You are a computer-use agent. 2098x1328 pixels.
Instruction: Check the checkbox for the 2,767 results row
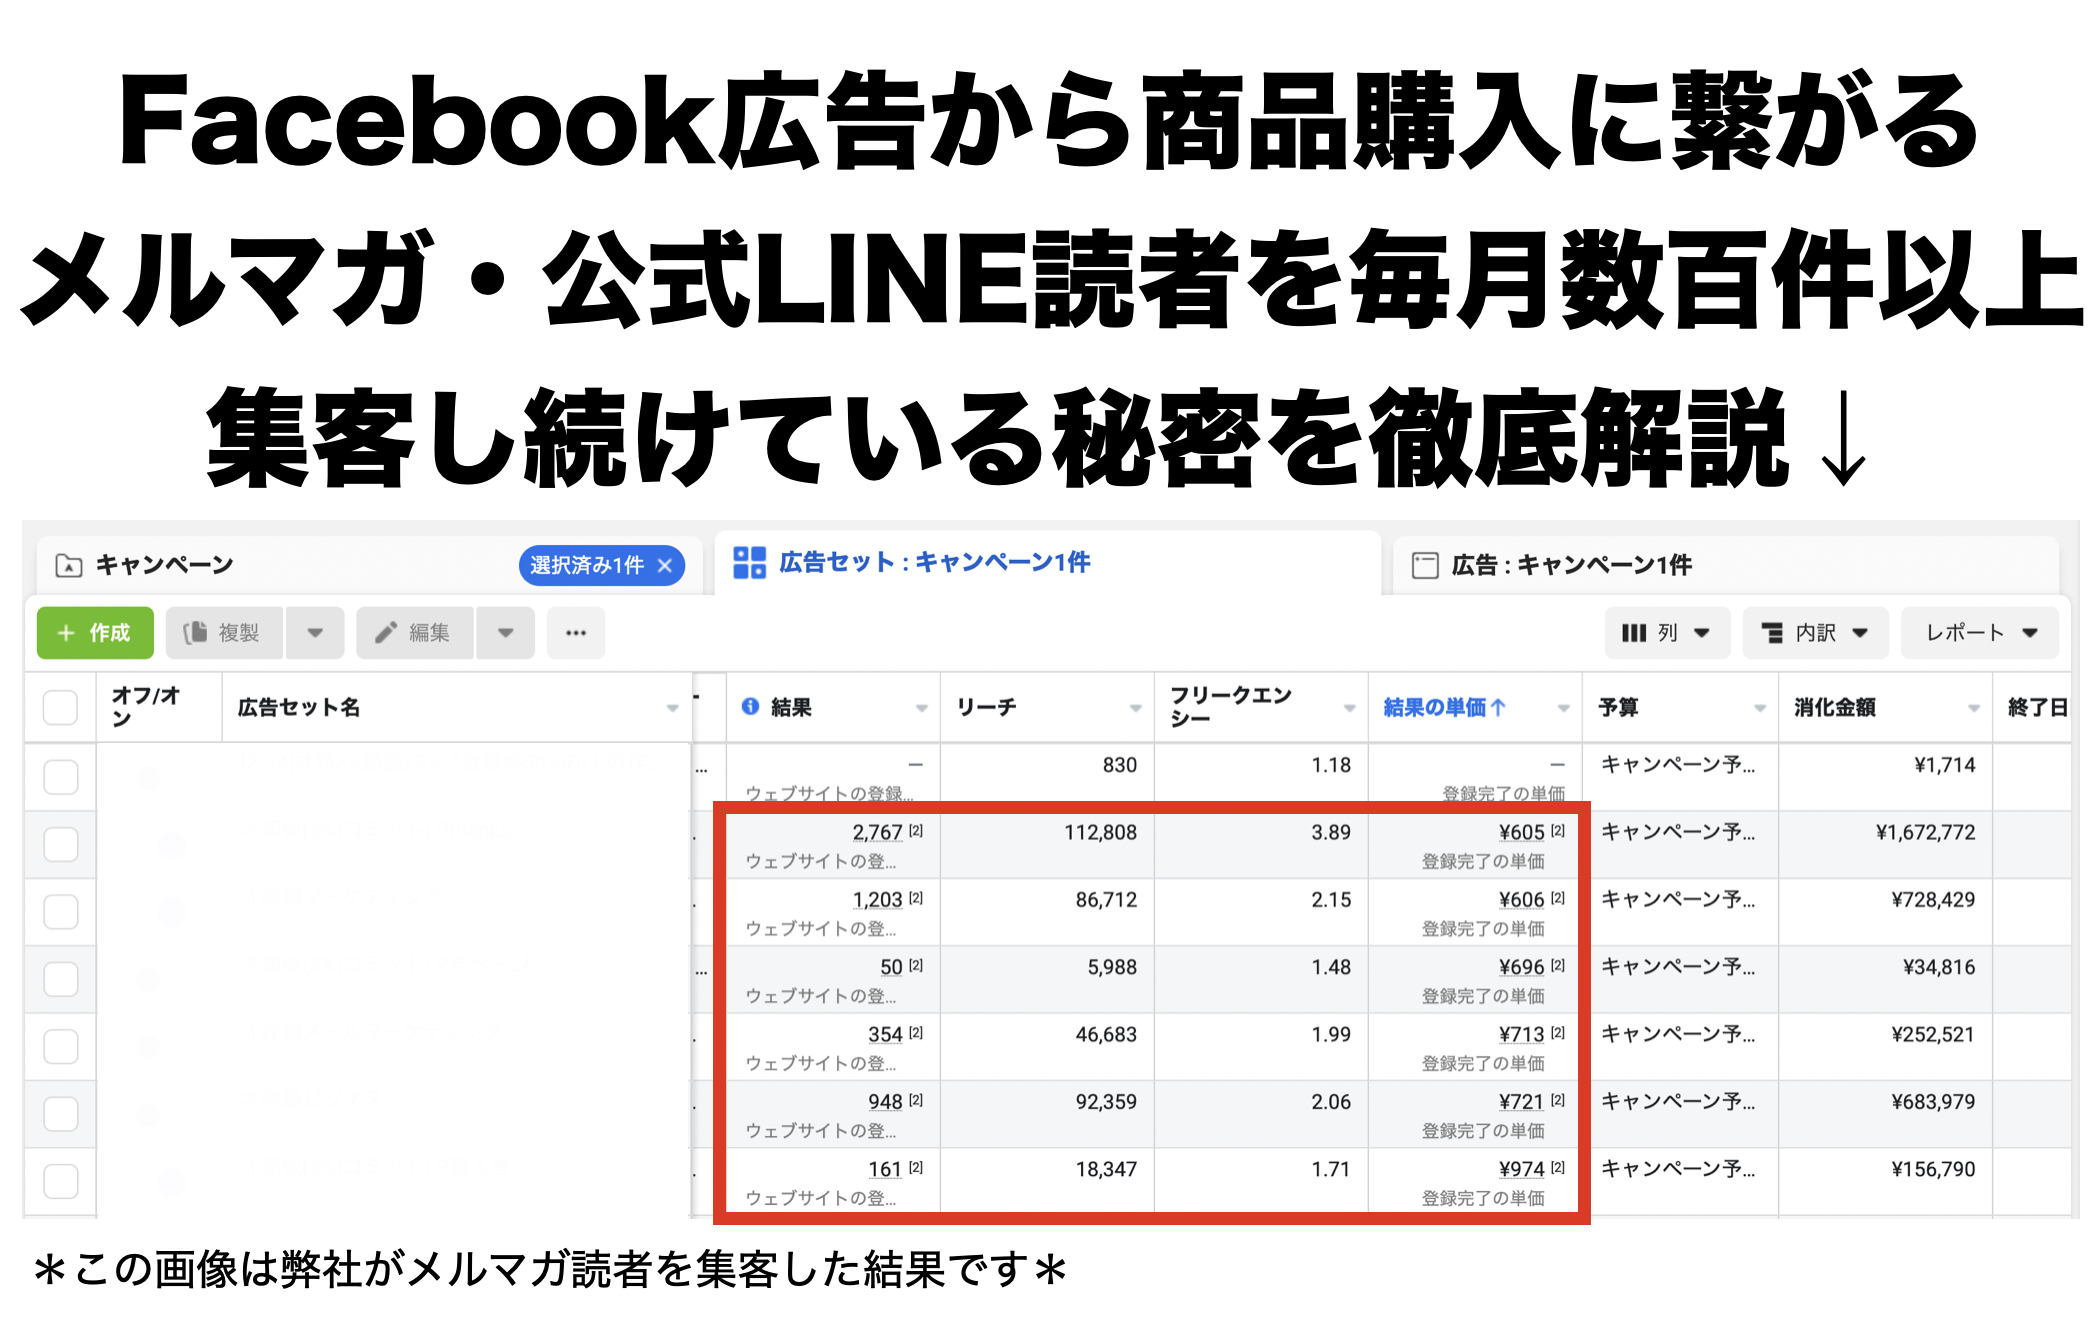[61, 845]
